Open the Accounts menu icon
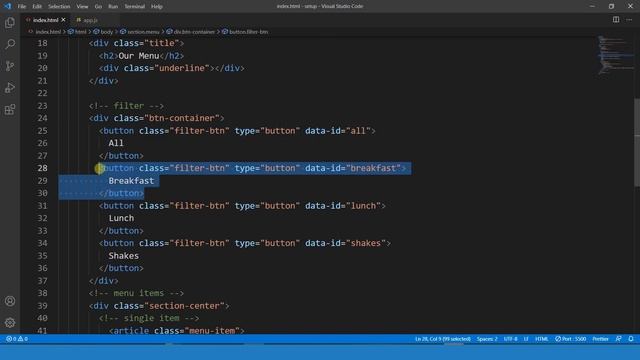Image resolution: width=640 pixels, height=360 pixels. click(x=10, y=301)
